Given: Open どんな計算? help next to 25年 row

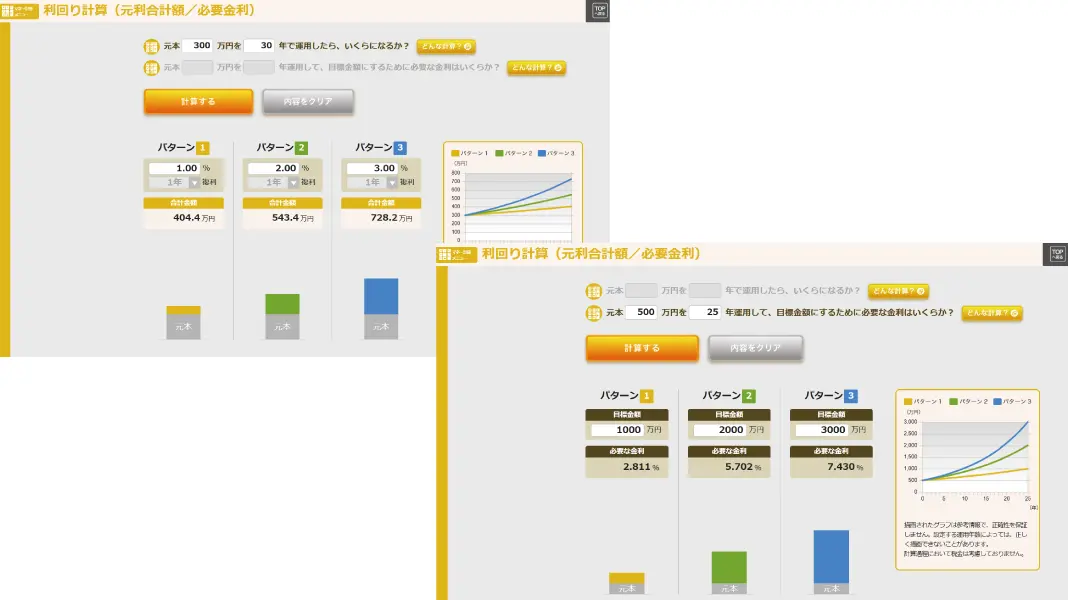Looking at the screenshot, I should click(x=992, y=313).
